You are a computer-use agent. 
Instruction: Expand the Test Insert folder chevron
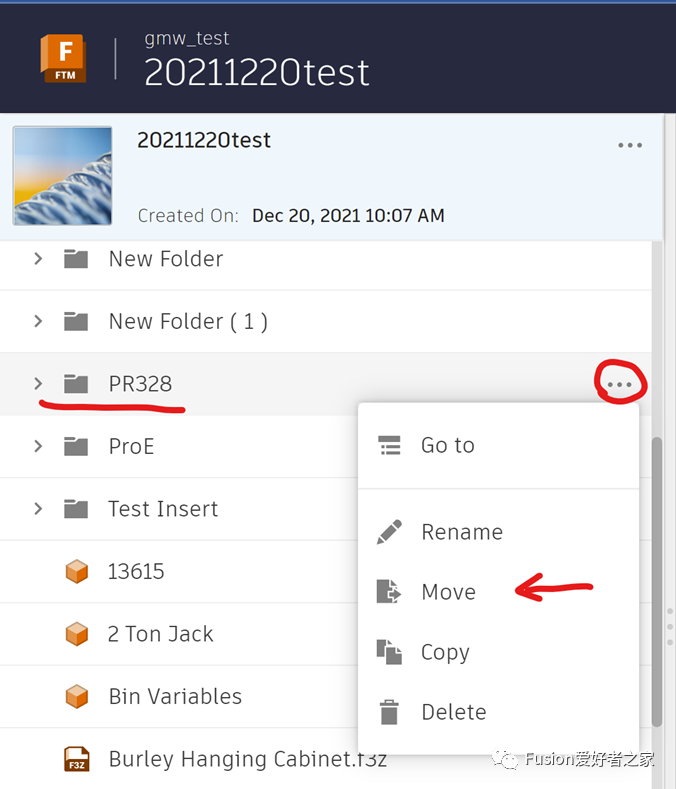click(x=38, y=509)
